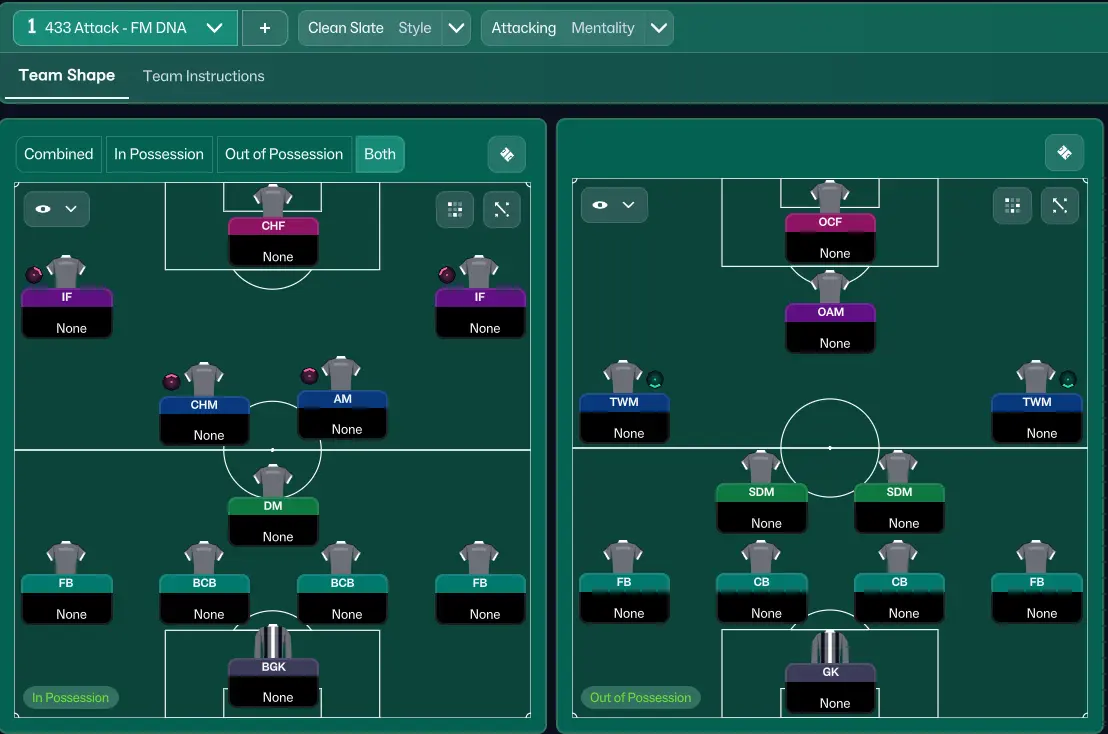Screen dimensions: 1108x734
Task: Select the right TWM role card
Action: pyautogui.click(x=1037, y=418)
